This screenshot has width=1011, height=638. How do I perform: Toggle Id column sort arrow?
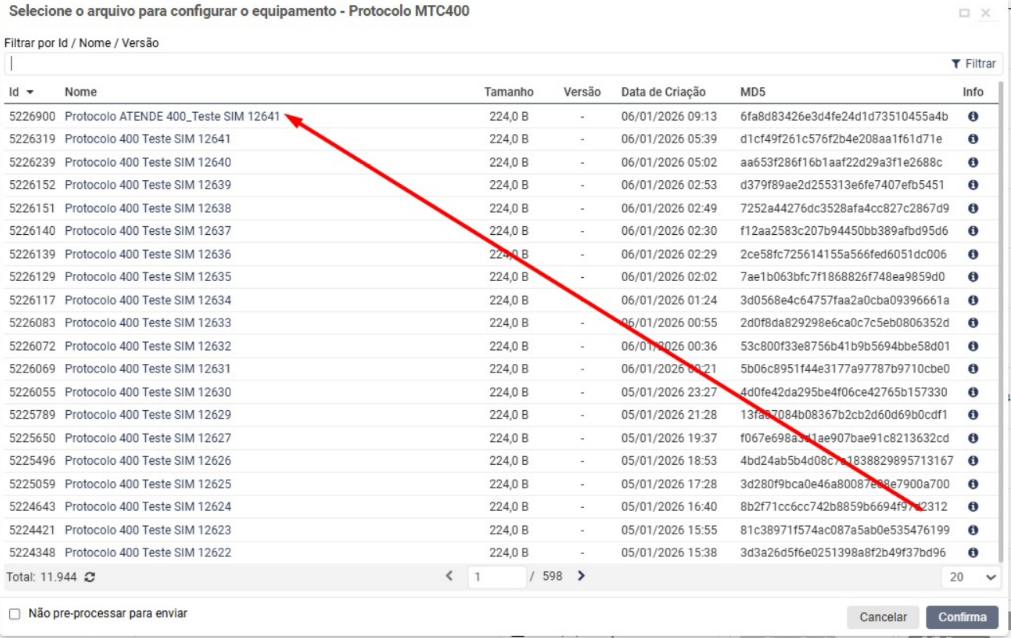click(x=29, y=92)
